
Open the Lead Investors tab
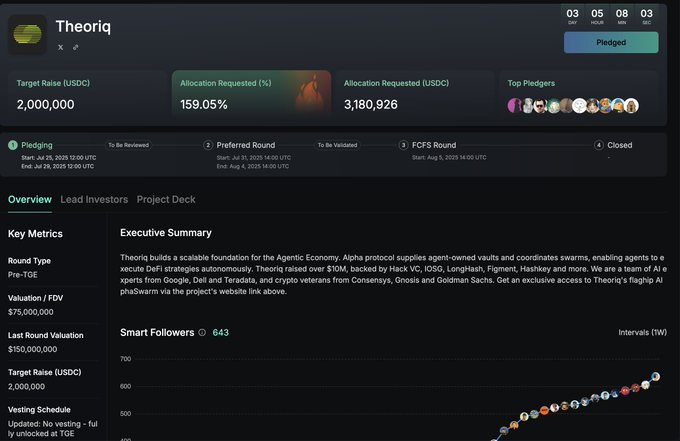[94, 199]
